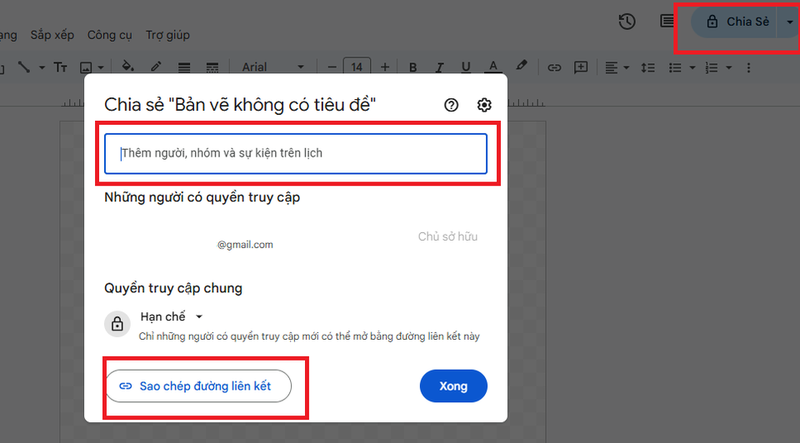Expand the bulleted list dropdown arrow
Screen dimensions: 800x443
click(x=692, y=67)
